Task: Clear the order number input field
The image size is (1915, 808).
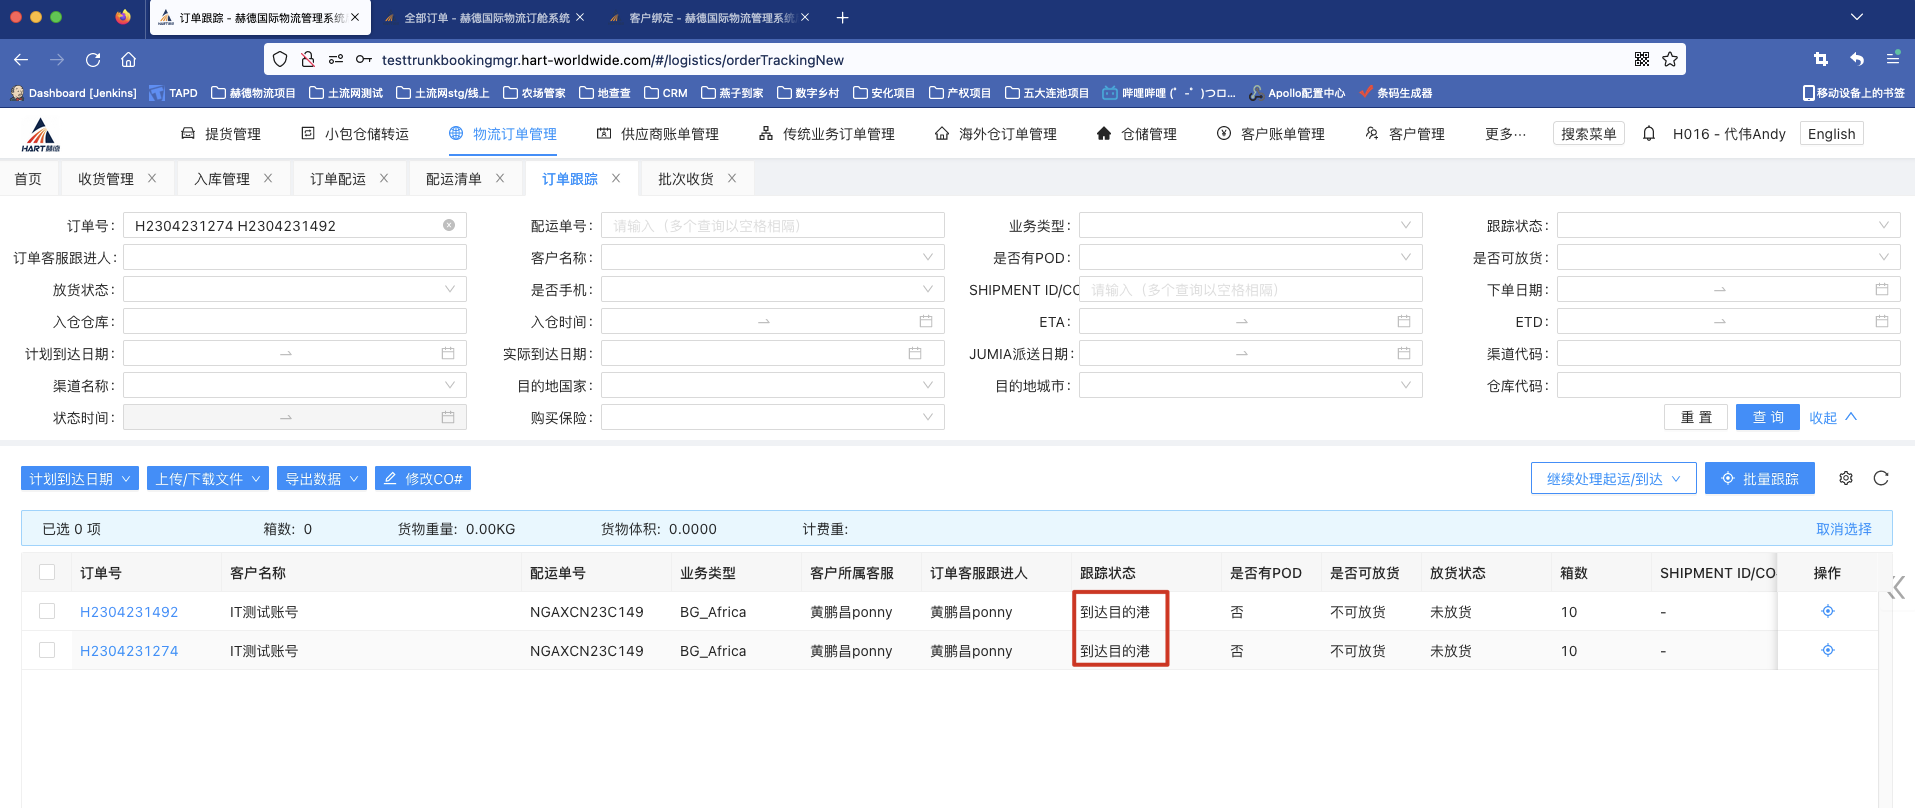Action: (x=449, y=226)
